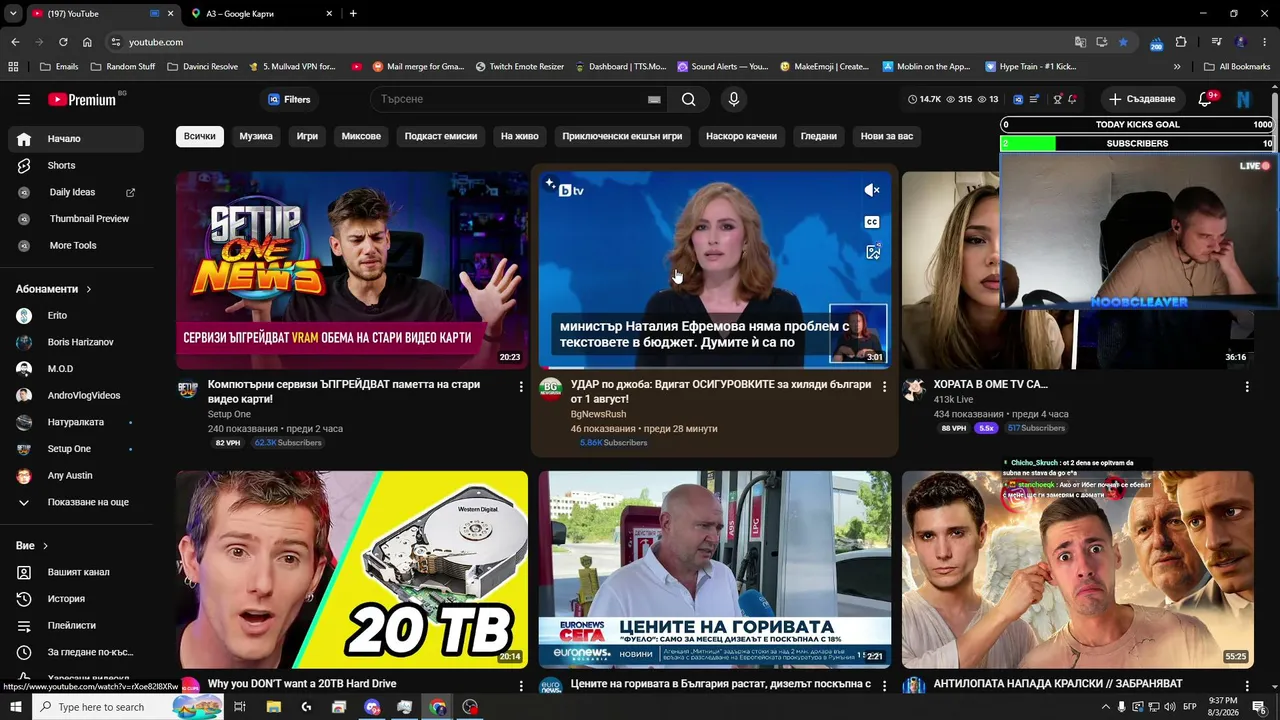Play the 20 TB hard drive thumbnail
Image resolution: width=1280 pixels, height=720 pixels.
(352, 570)
